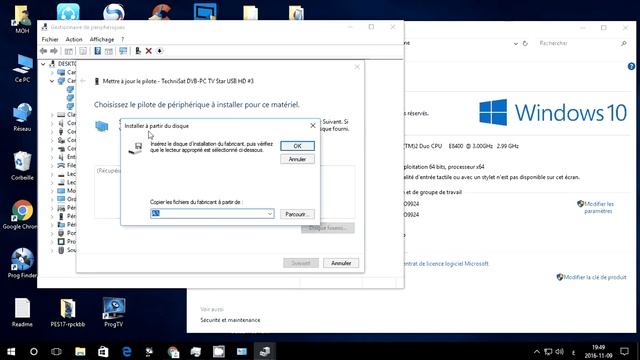This screenshot has height=360, width=640.
Task: Open the Fichier menu
Action: point(50,39)
